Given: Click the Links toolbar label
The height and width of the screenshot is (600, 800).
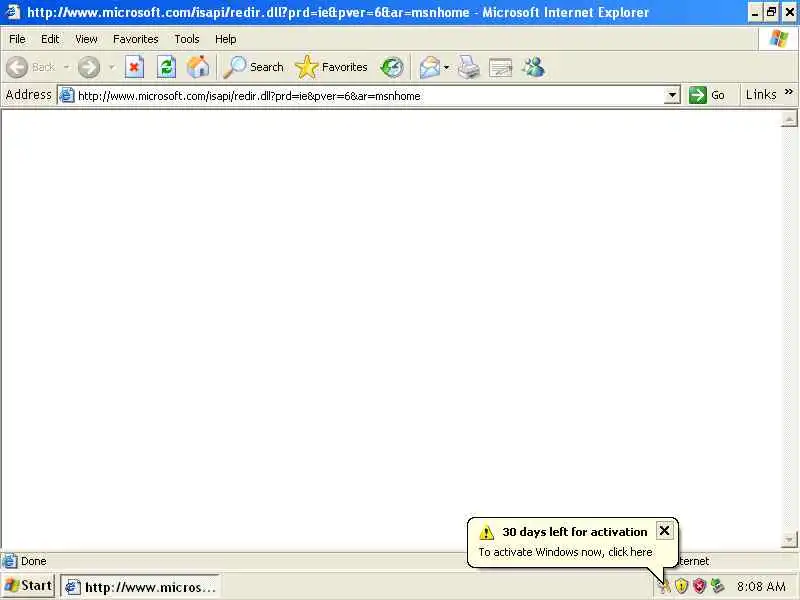Looking at the screenshot, I should [x=761, y=94].
